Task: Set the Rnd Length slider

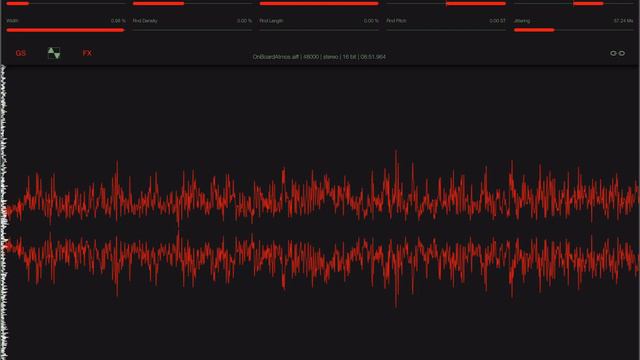Action: [x=319, y=30]
